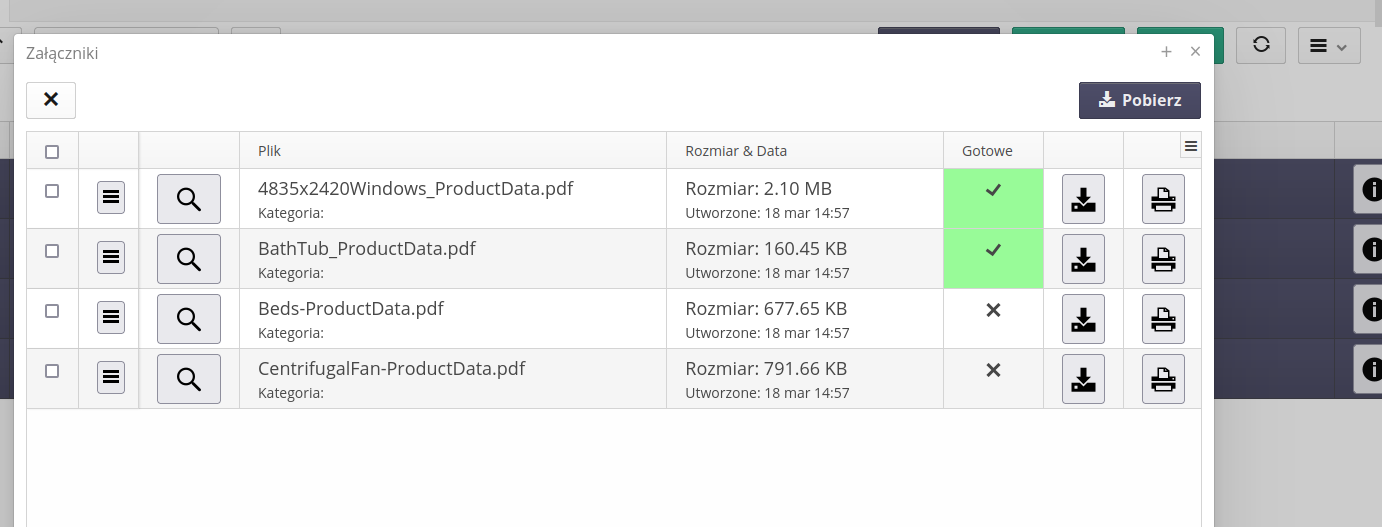Expand the hamburger dropdown in the top toolbar
The image size is (1382, 527).
tap(1329, 46)
